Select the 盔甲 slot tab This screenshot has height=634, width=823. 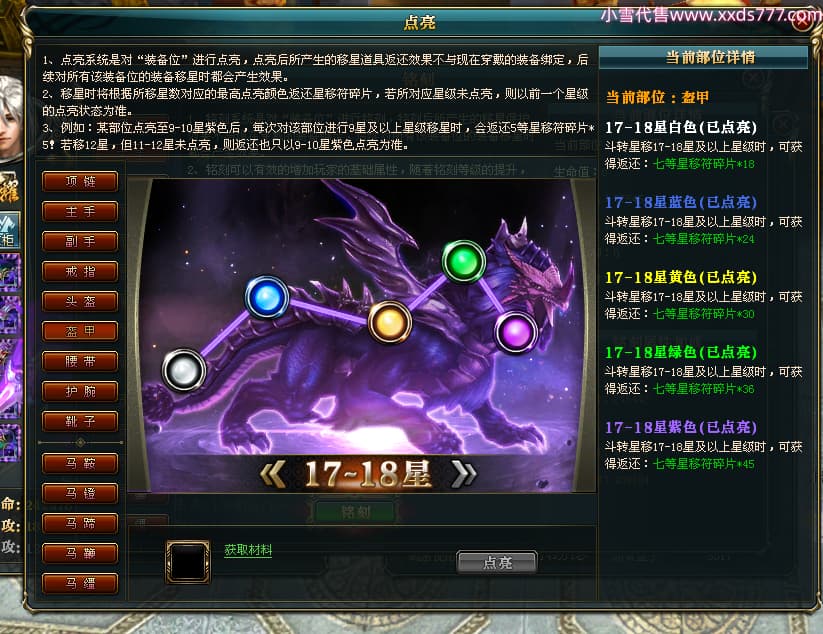point(80,331)
